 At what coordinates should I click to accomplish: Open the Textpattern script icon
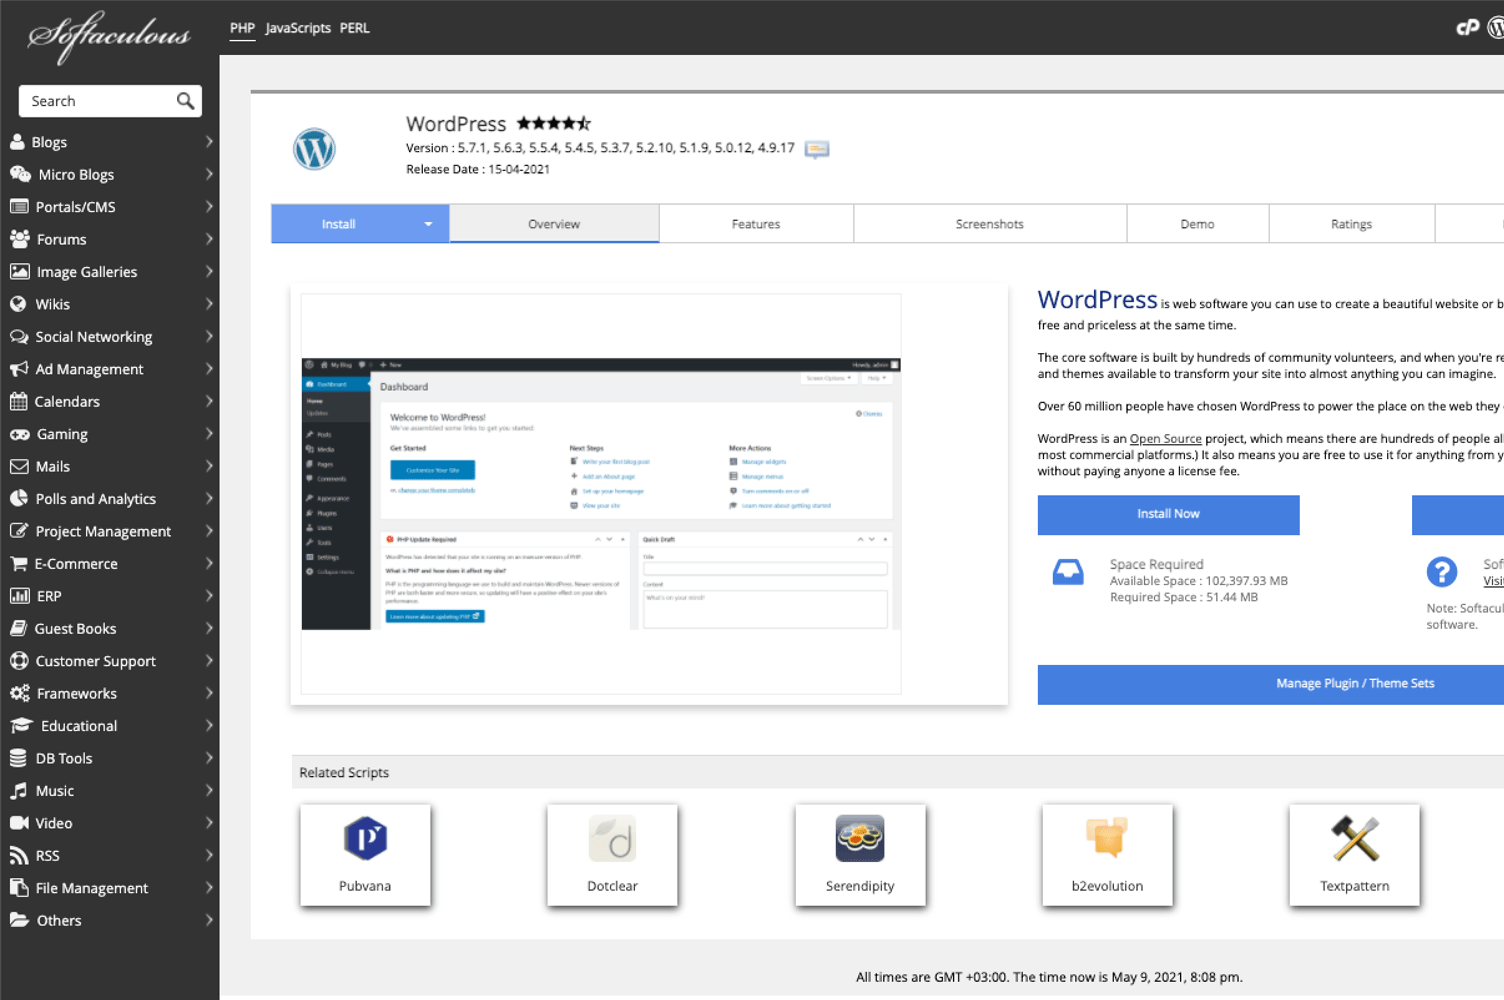tap(1354, 839)
